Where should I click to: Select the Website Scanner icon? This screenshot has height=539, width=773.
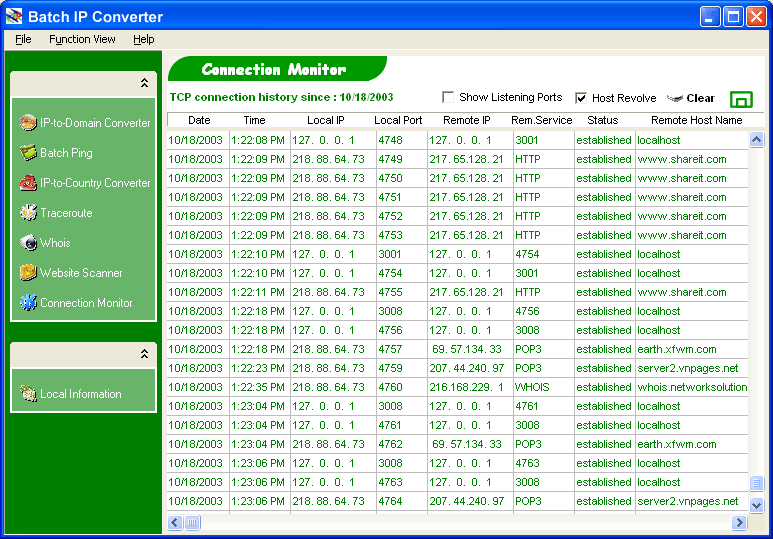tap(28, 273)
